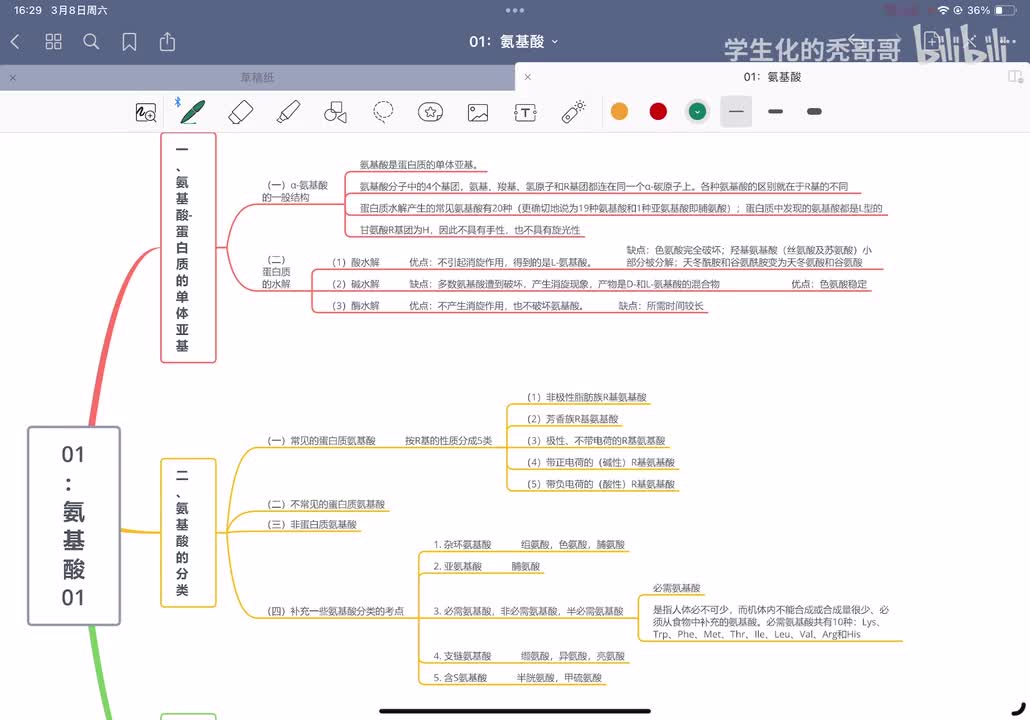Tap the (3) 酶水解 item
Viewport: 1030px width, 720px height.
coord(355,305)
